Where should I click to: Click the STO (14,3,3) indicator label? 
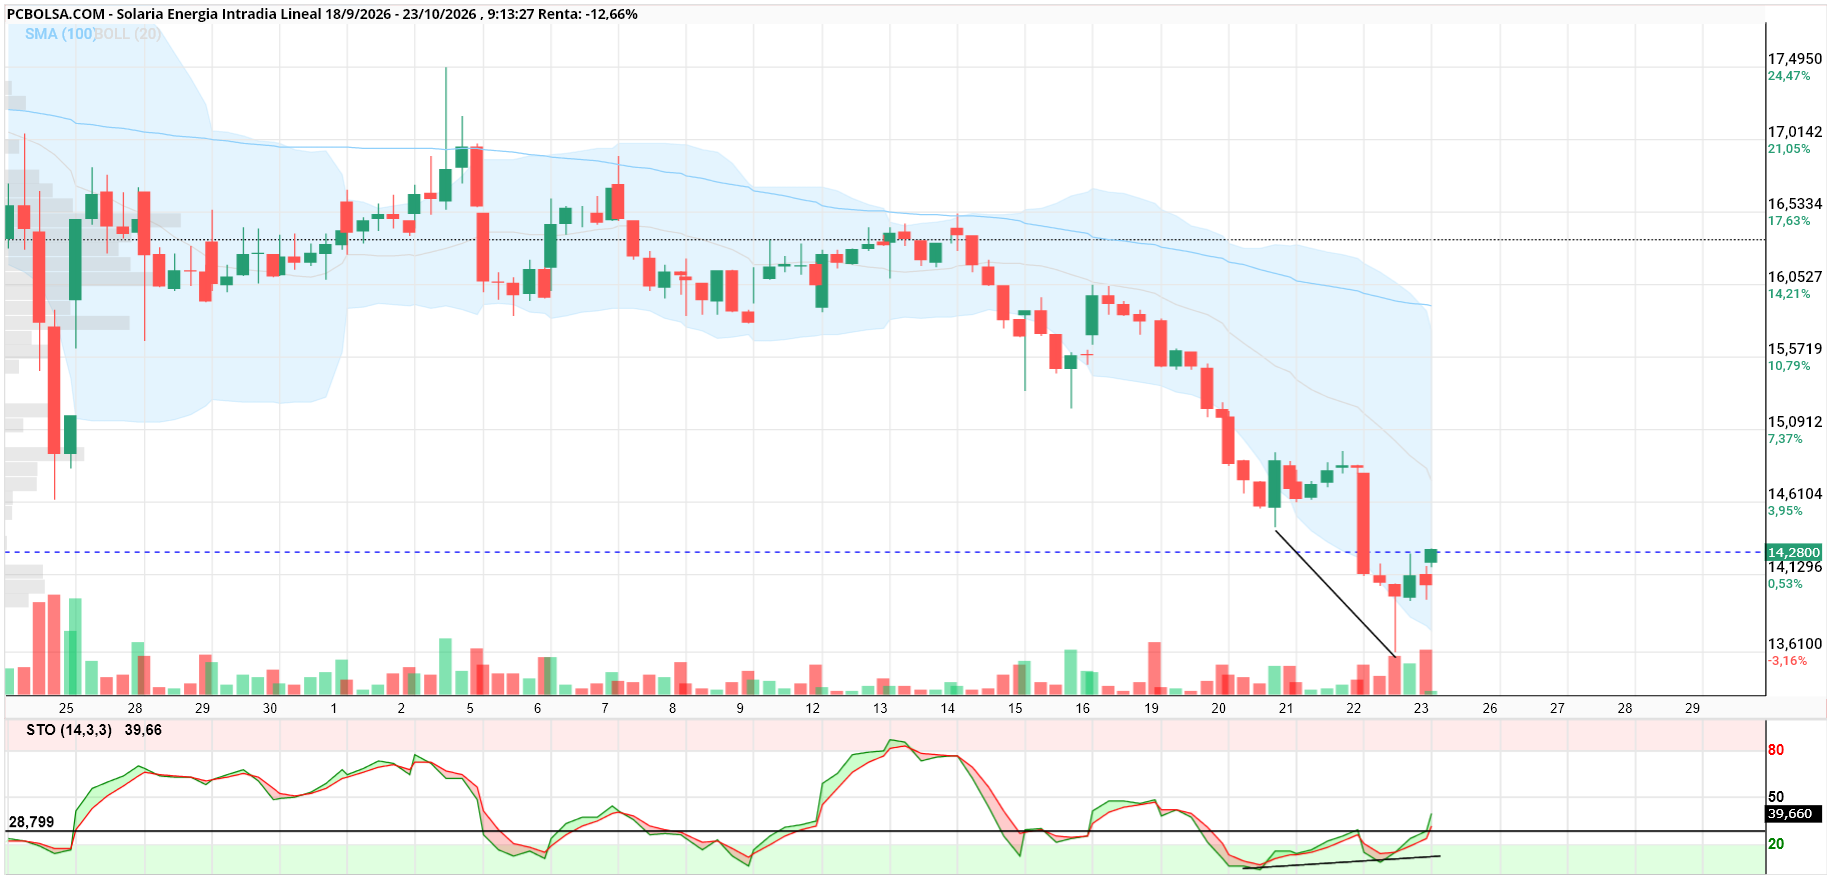[69, 730]
